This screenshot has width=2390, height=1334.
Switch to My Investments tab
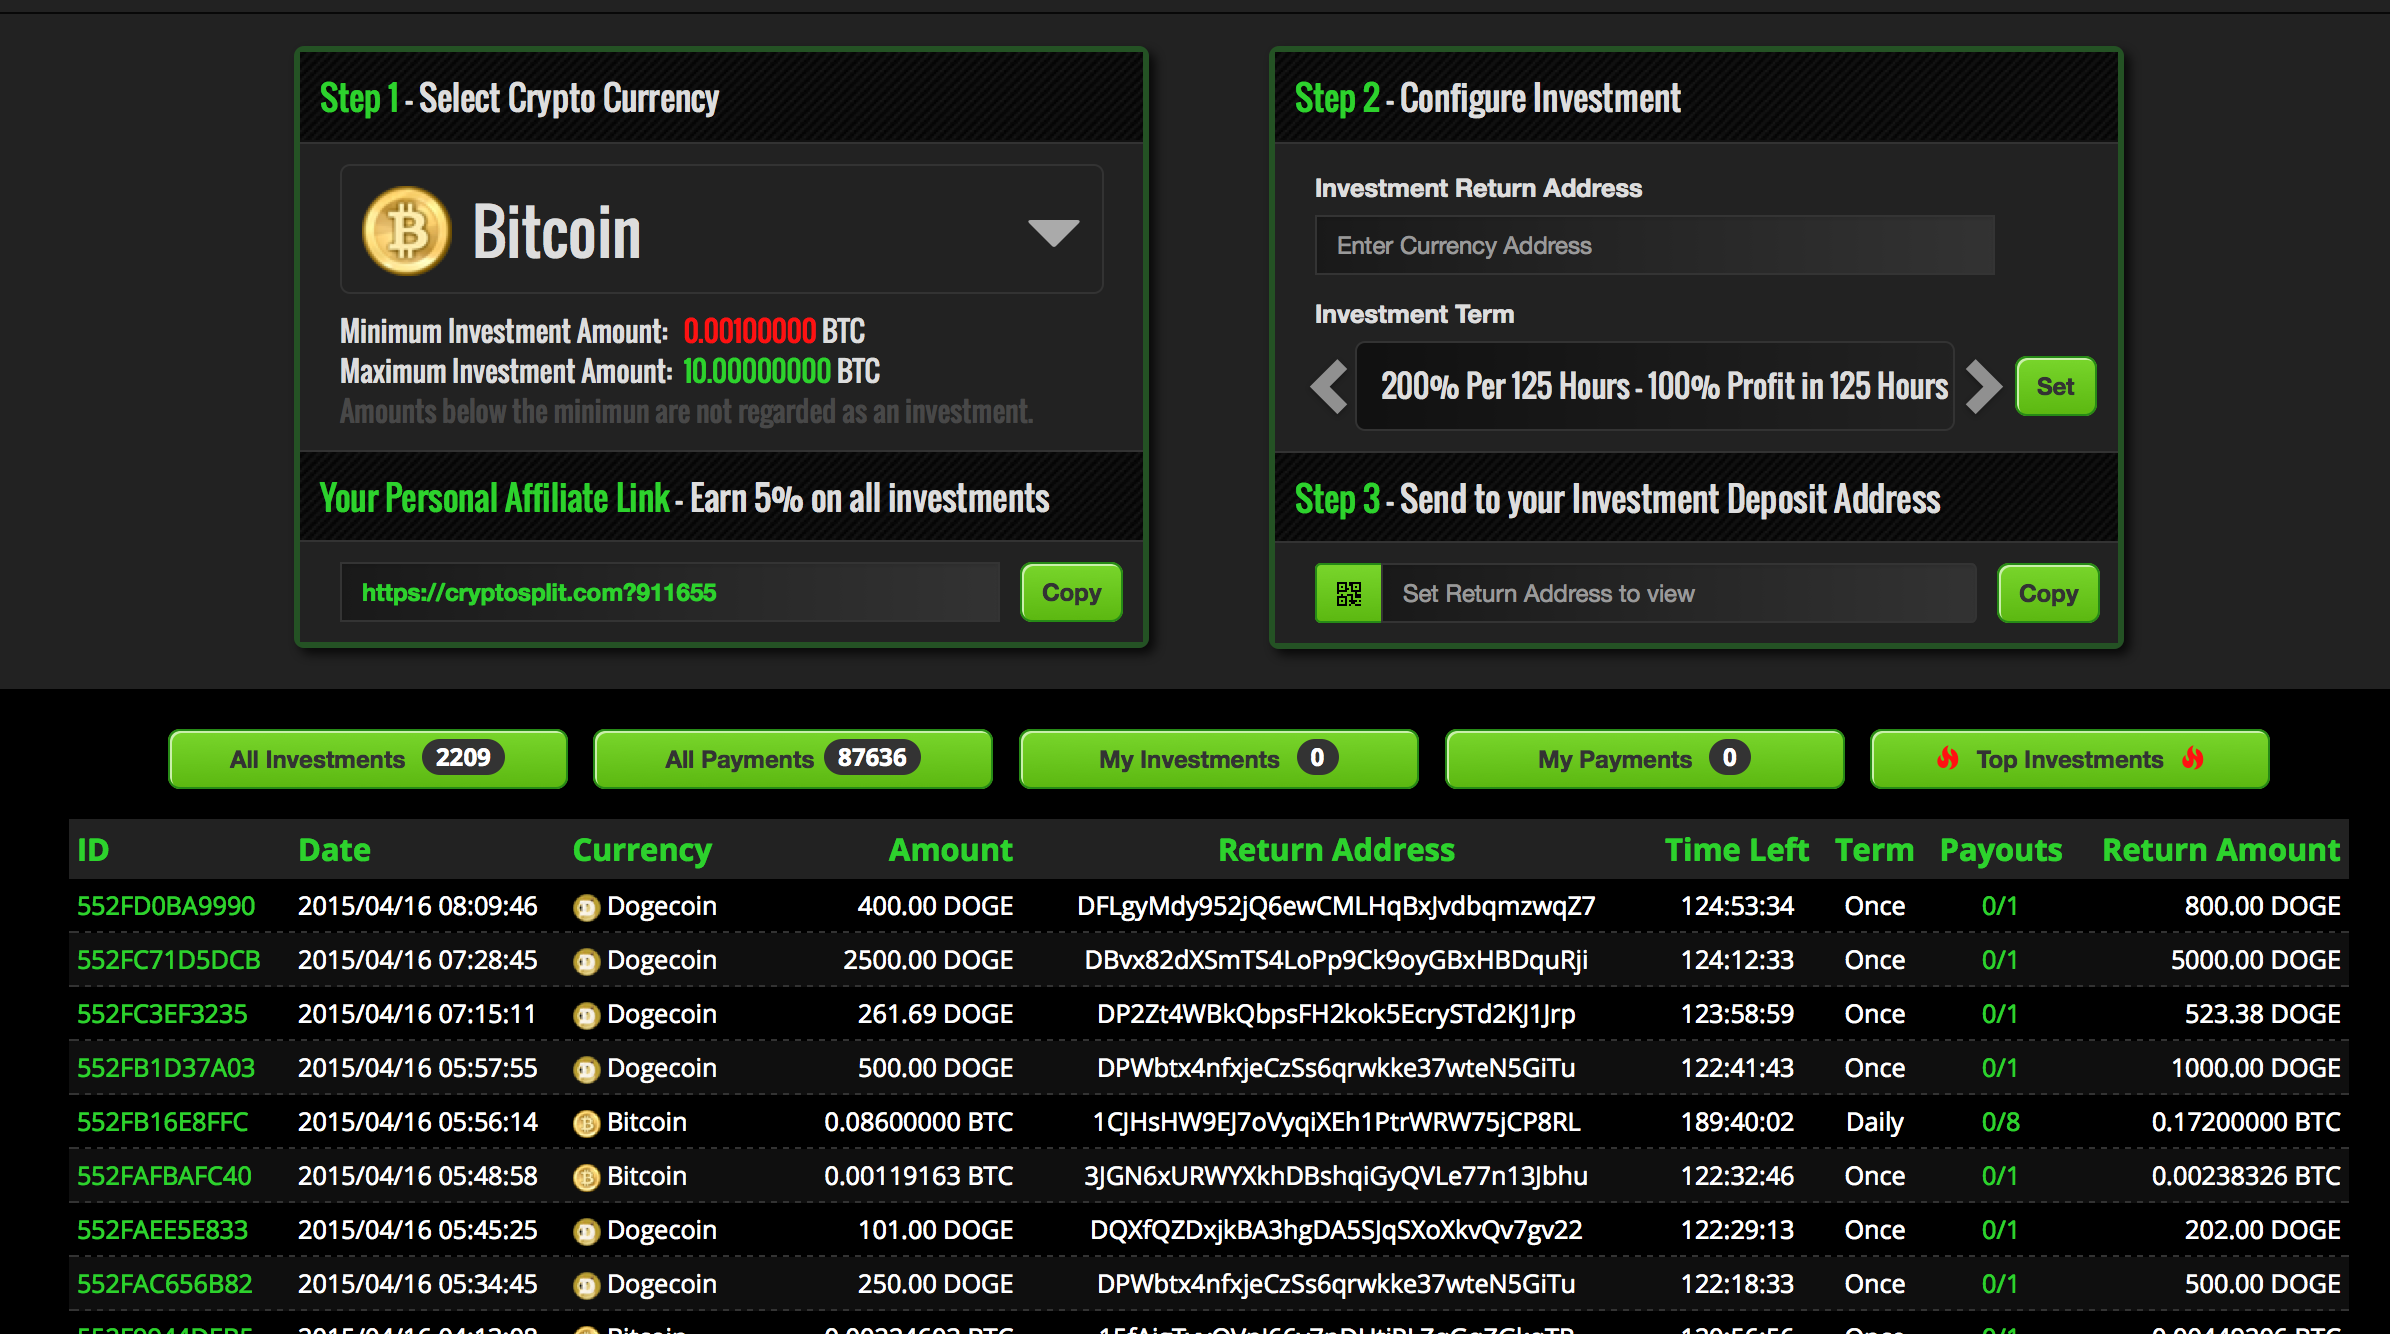[x=1219, y=759]
